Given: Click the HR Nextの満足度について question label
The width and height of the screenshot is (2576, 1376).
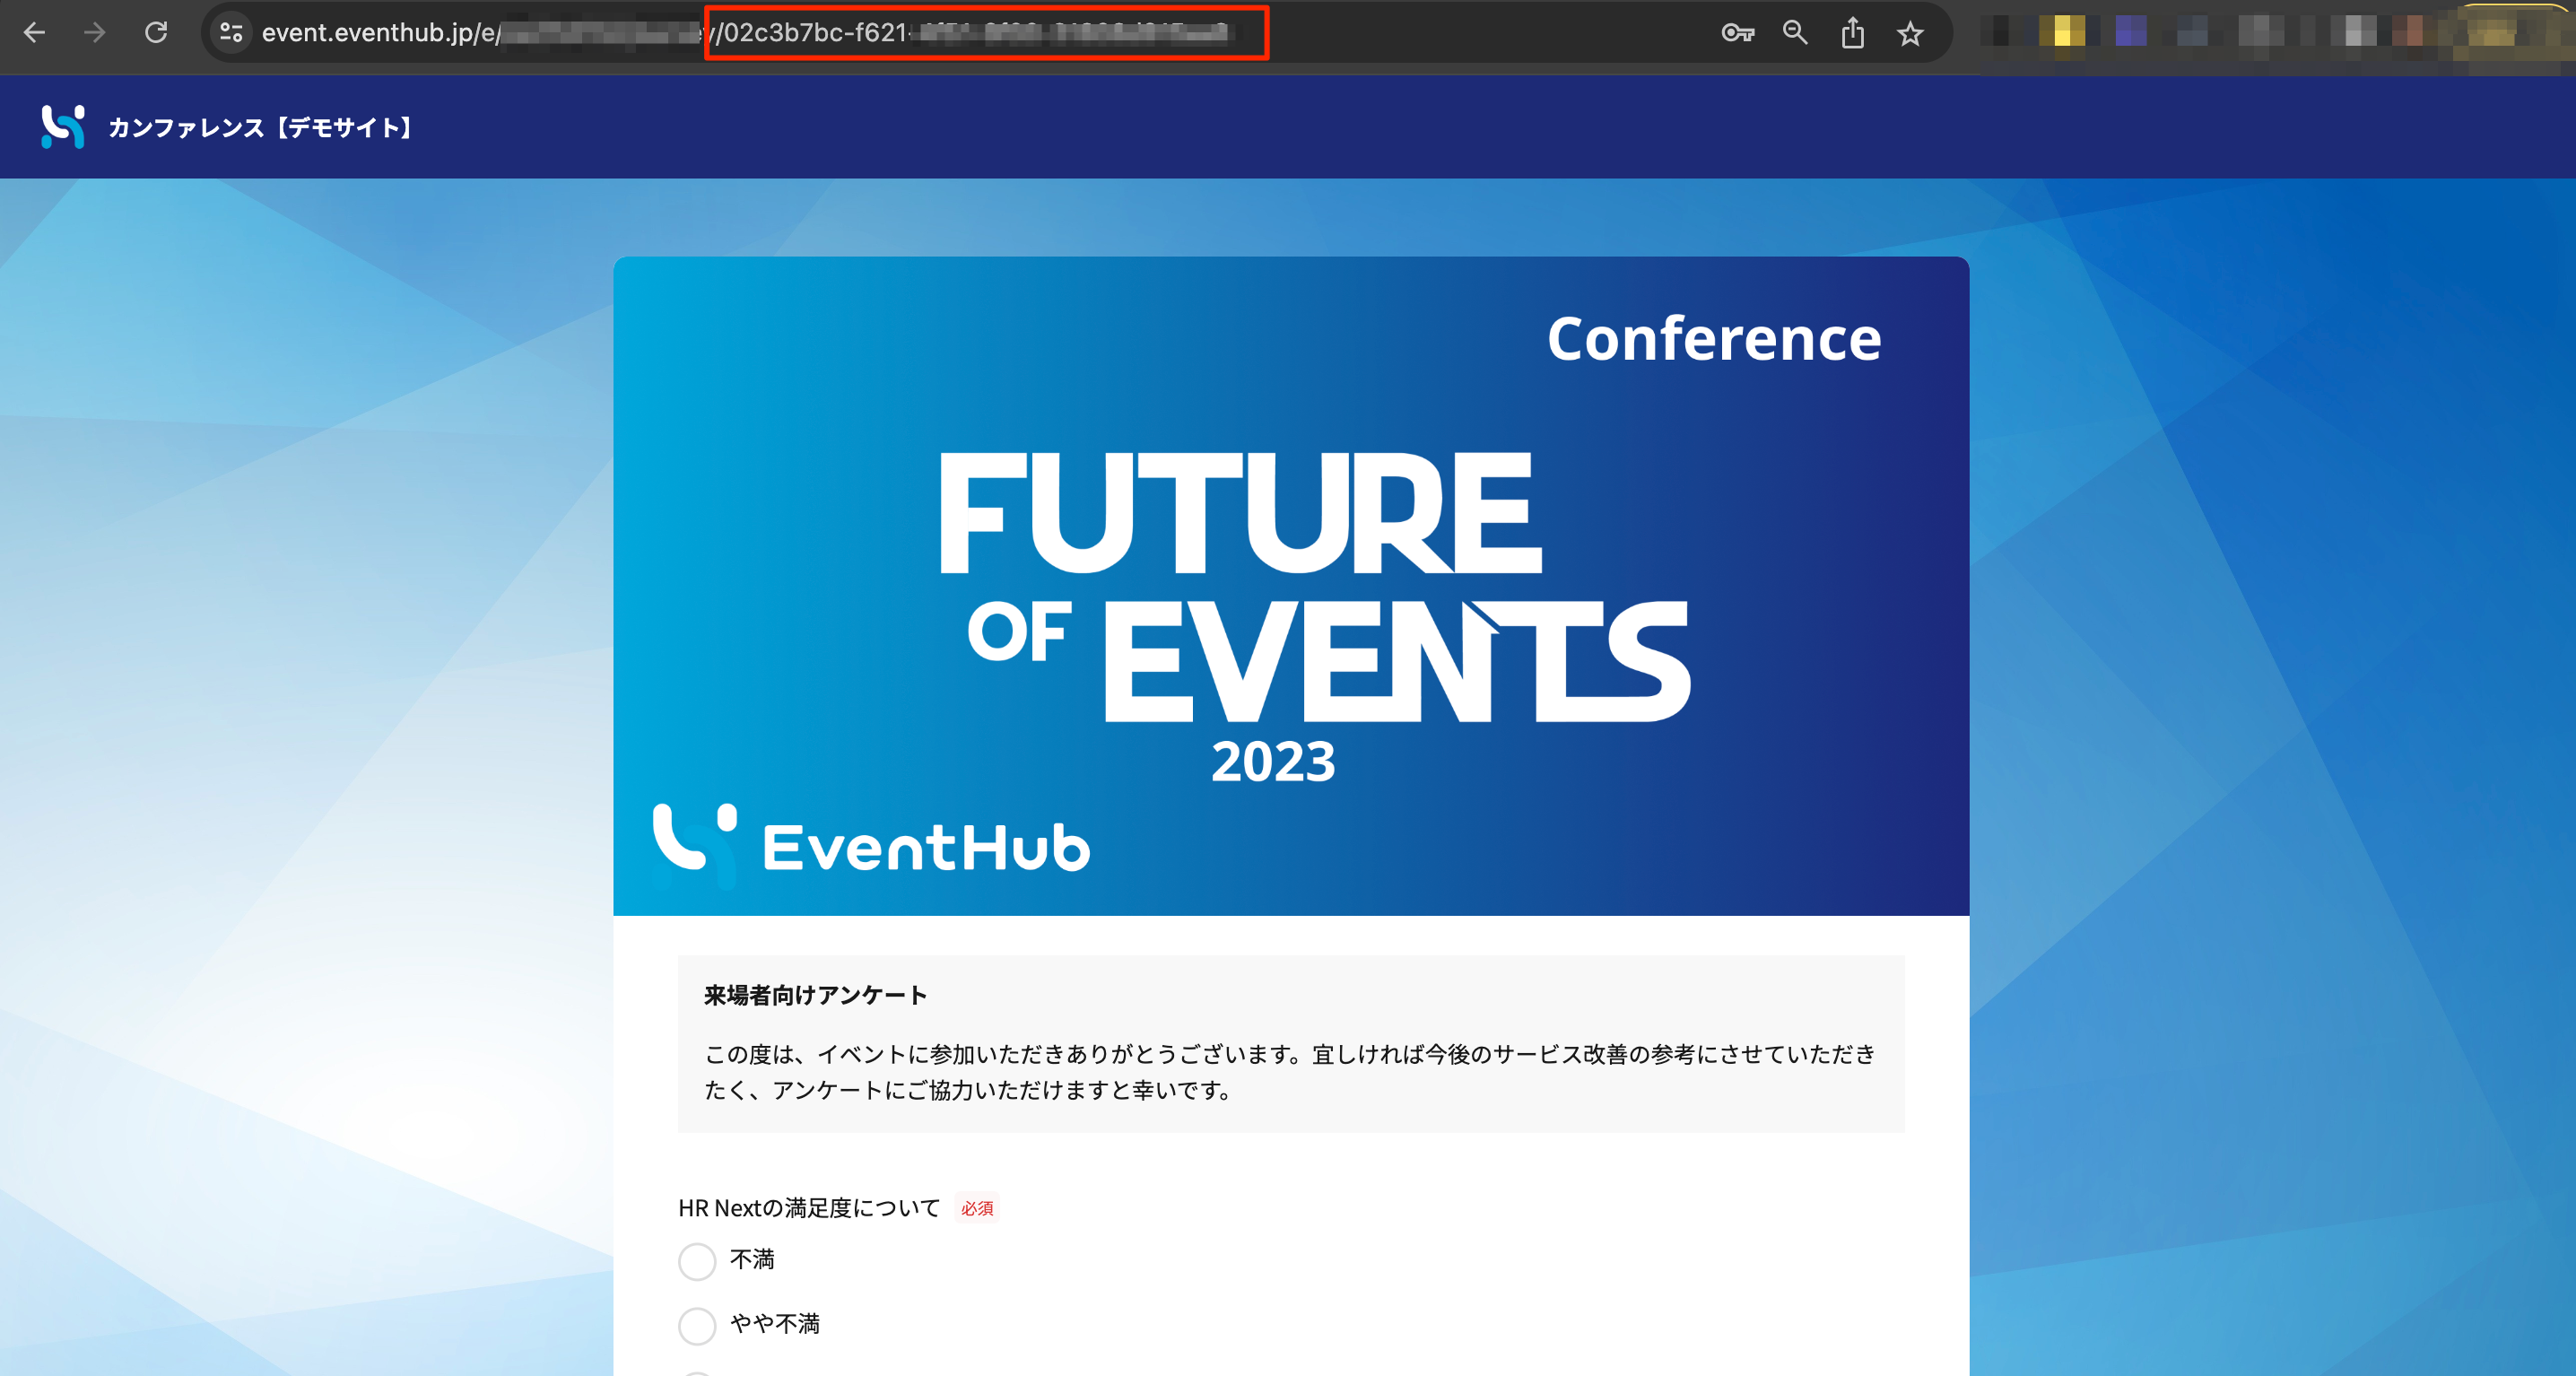Looking at the screenshot, I should (809, 1208).
